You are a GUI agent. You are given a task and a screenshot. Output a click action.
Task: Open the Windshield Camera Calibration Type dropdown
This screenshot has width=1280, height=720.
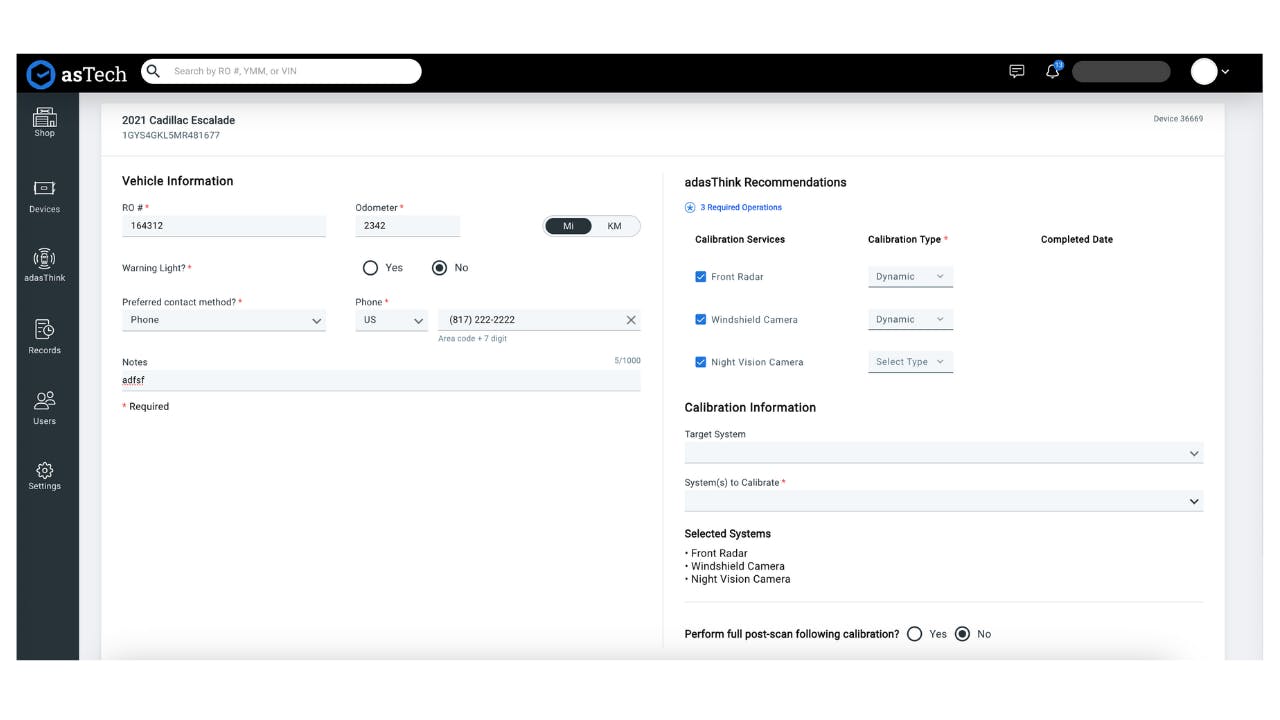tap(909, 318)
